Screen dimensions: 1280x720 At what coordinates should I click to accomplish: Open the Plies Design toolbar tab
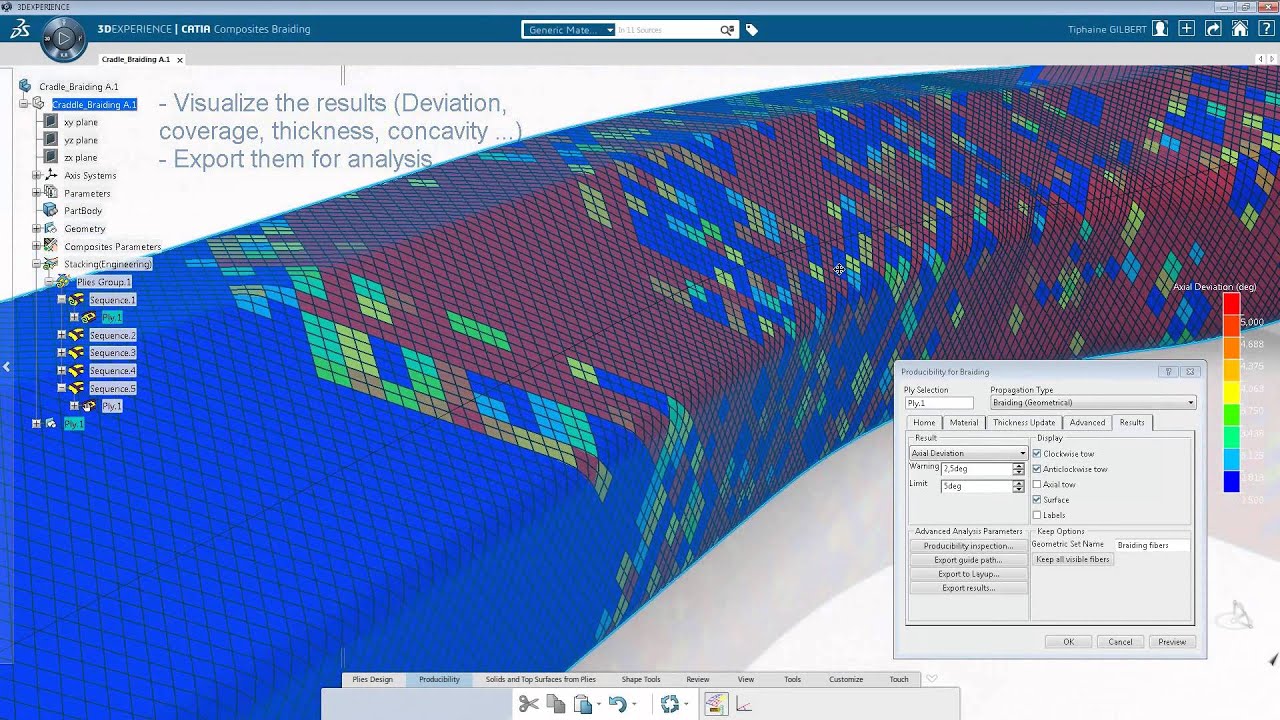tap(372, 679)
